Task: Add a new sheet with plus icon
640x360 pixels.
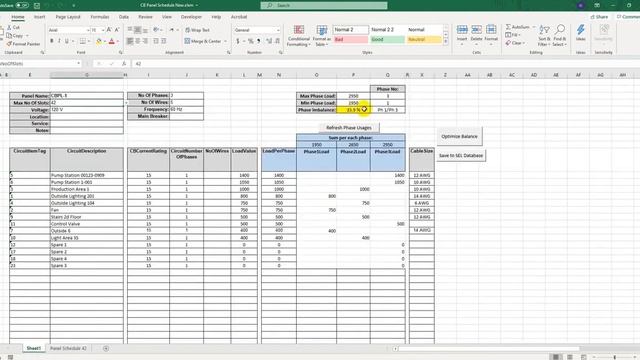Action: point(106,349)
